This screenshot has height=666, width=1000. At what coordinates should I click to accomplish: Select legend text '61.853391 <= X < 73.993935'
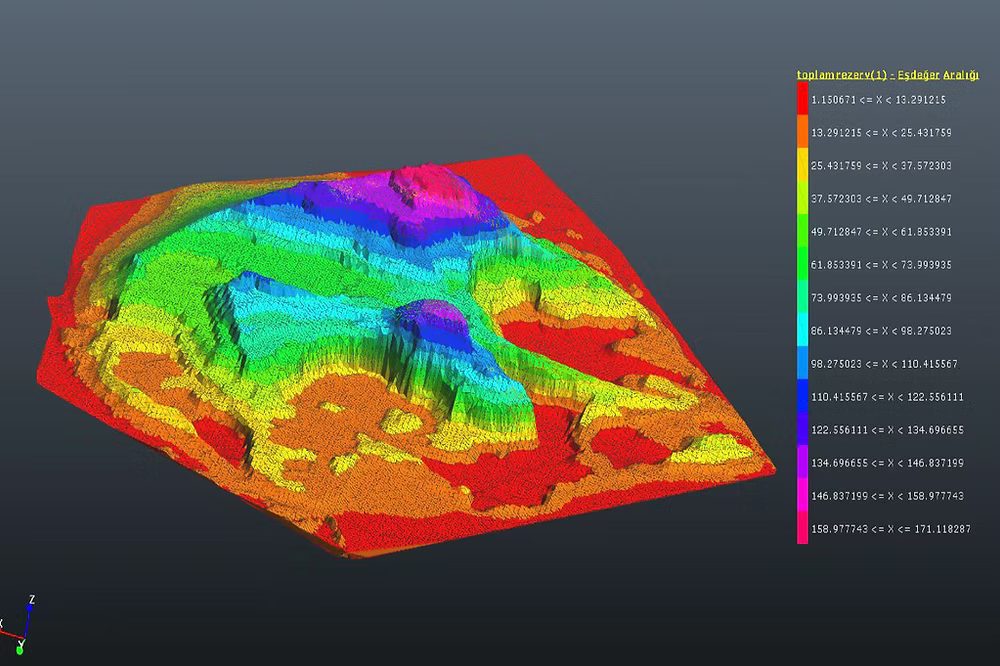pos(881,265)
